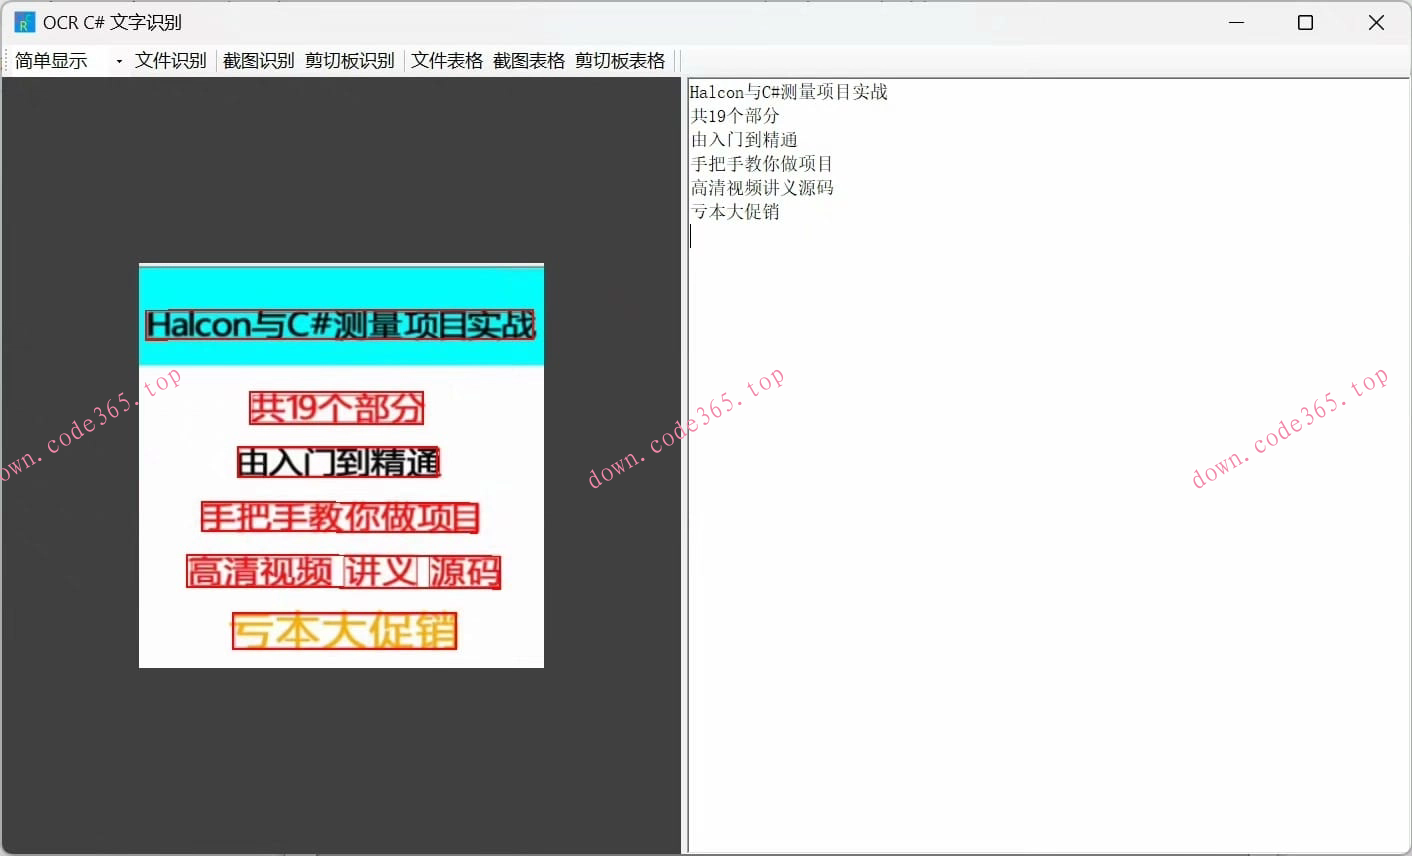
Task: Click the red box around '共19个部分'
Action: (336, 407)
